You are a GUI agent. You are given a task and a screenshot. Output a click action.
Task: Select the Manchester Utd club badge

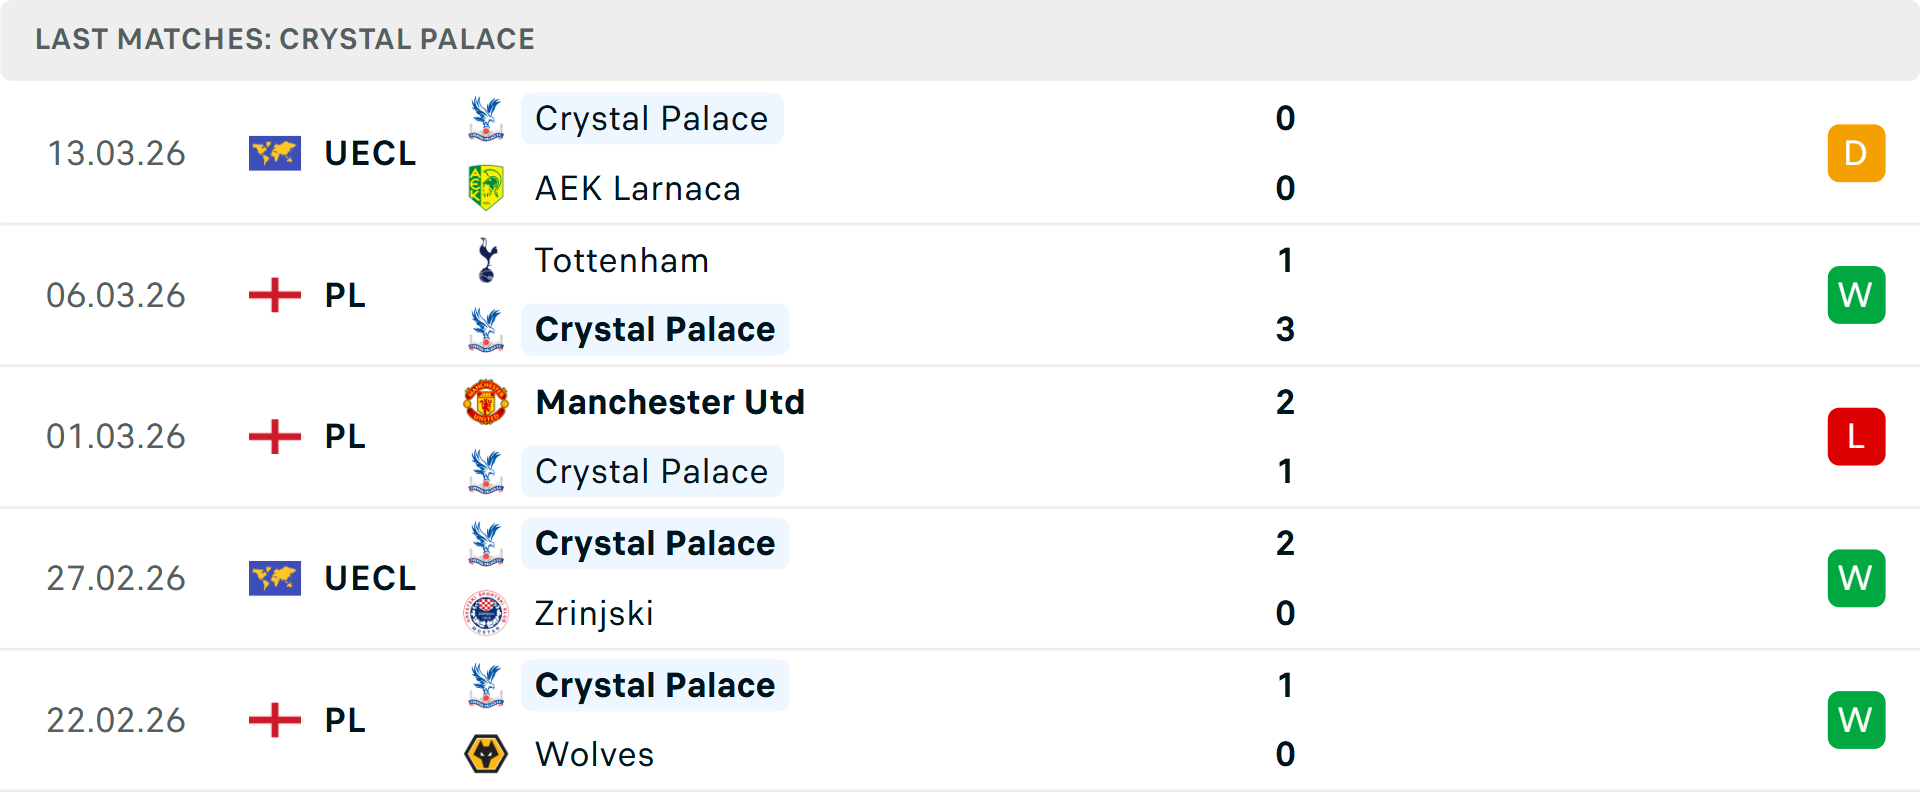tap(487, 402)
